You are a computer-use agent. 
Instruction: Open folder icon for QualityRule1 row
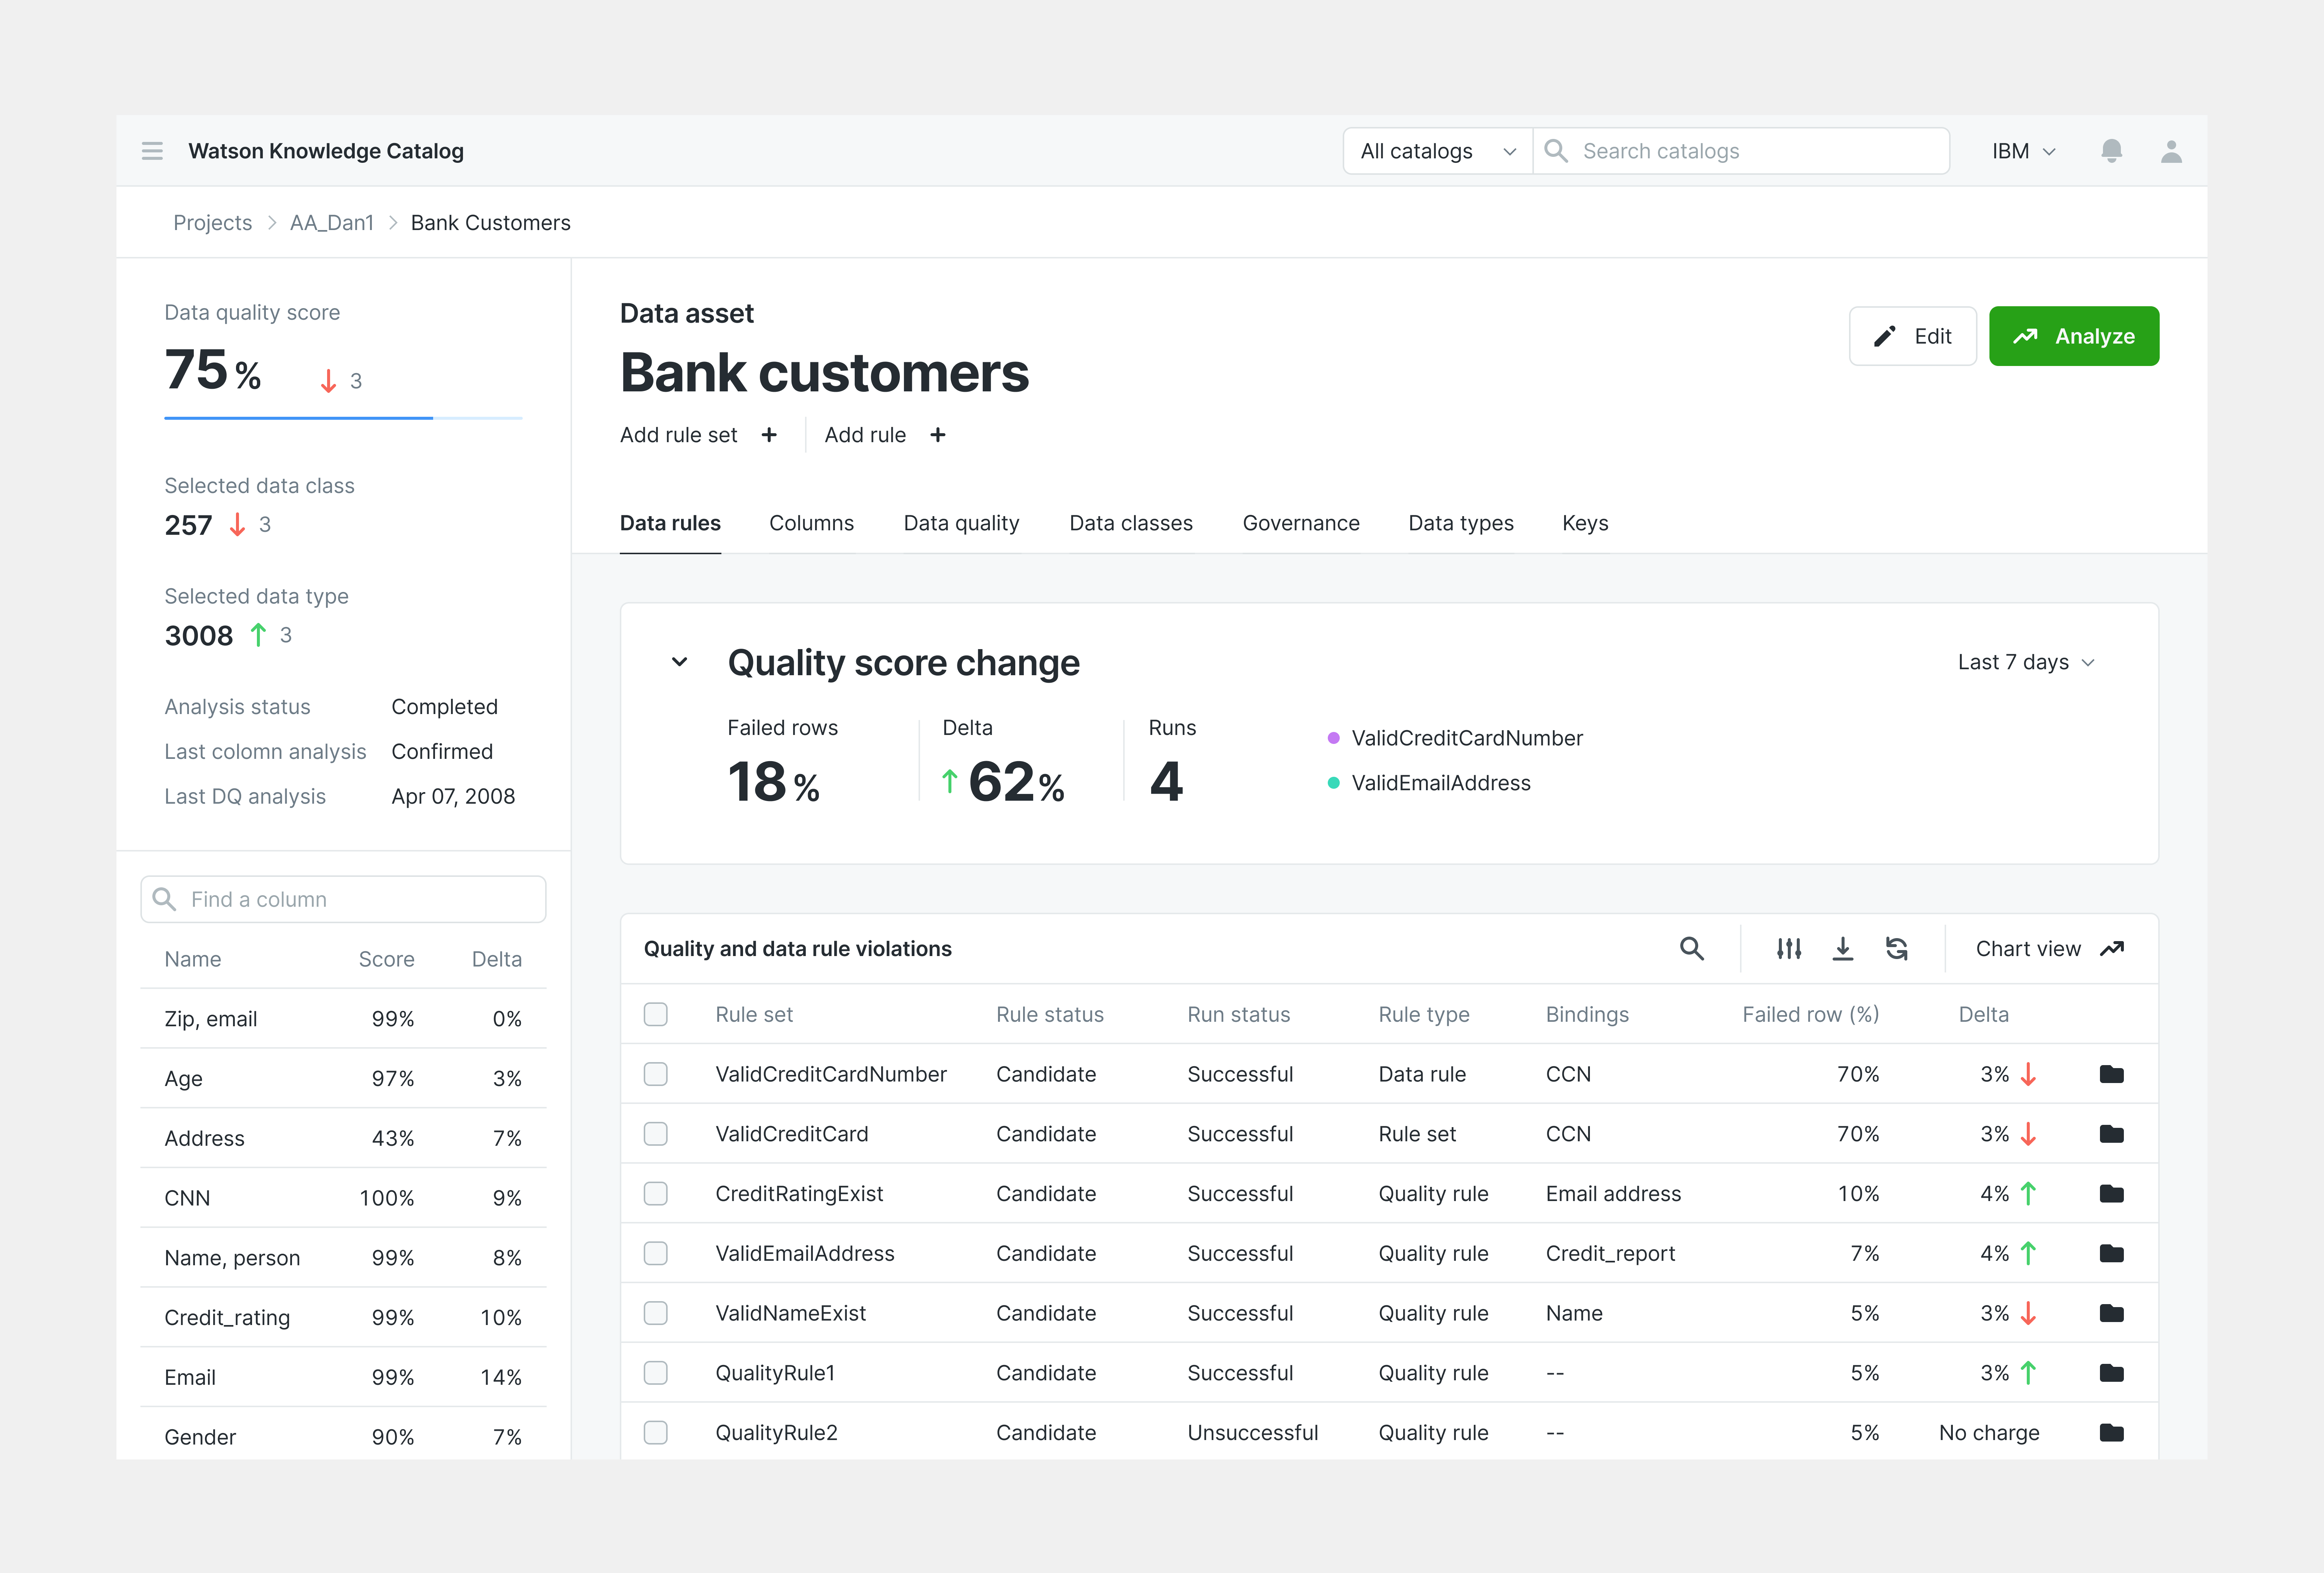(2111, 1373)
